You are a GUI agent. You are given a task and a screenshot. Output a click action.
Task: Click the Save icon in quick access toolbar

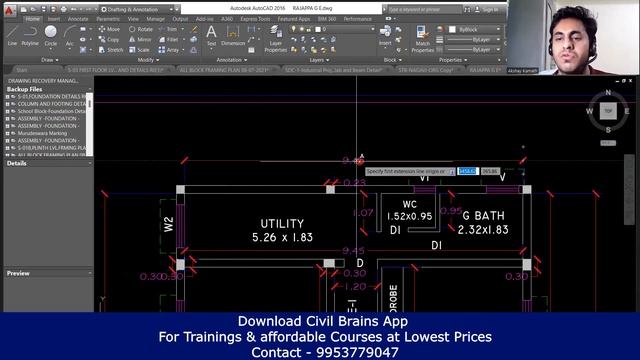(44, 9)
